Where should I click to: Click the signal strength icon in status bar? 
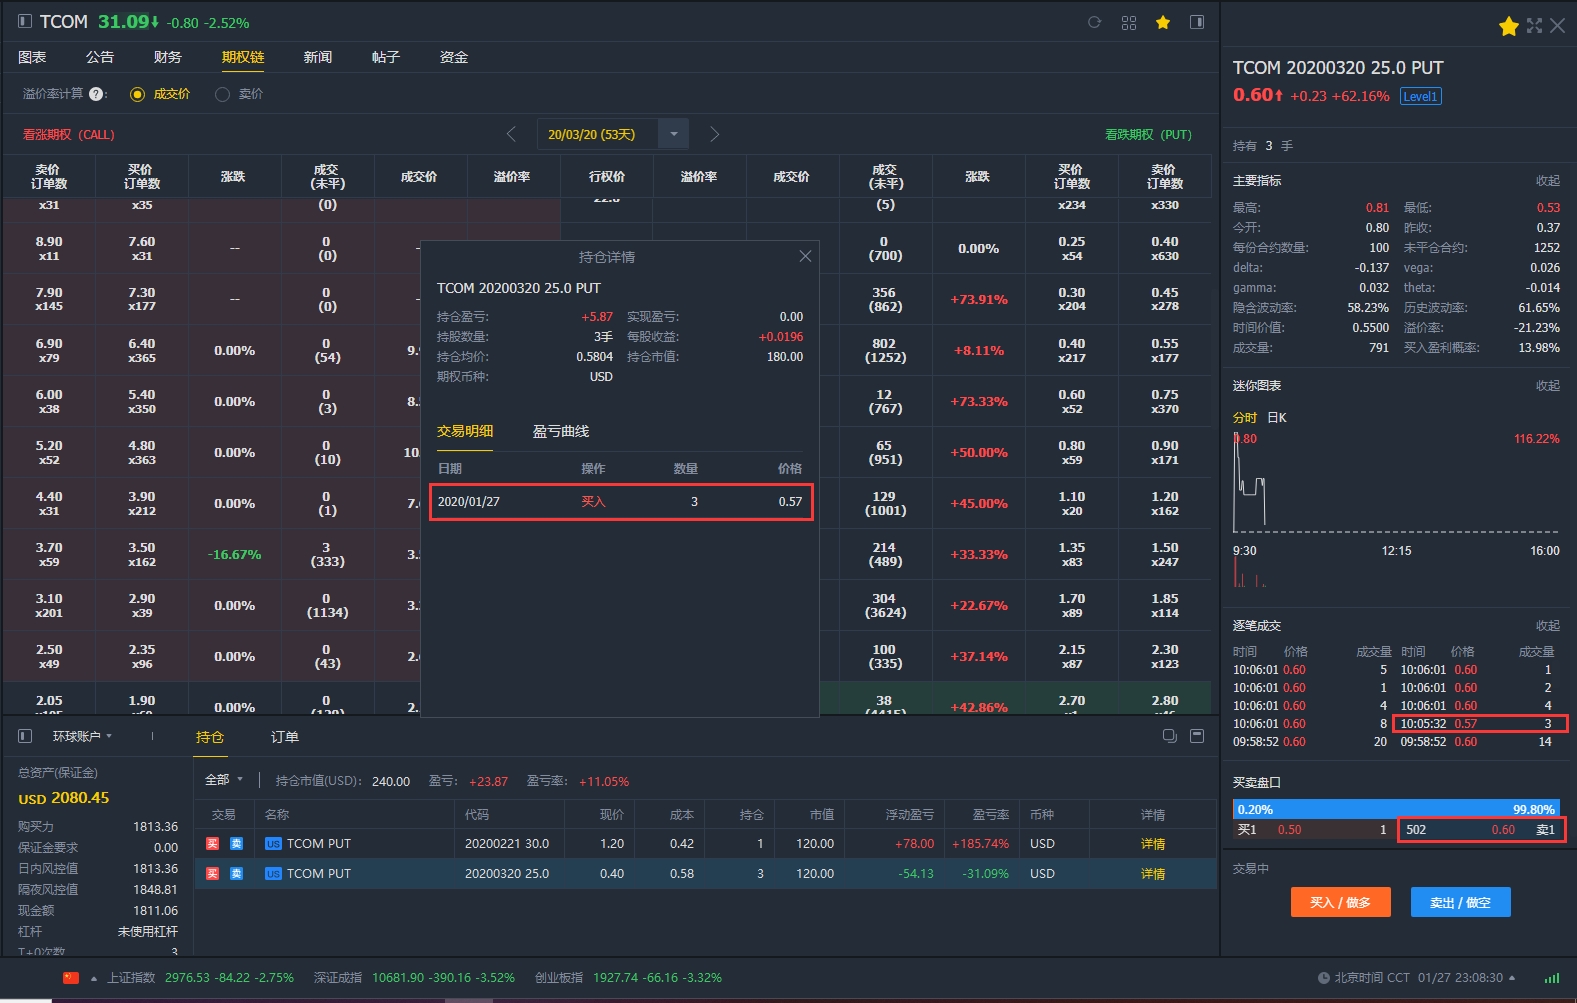(x=1551, y=978)
